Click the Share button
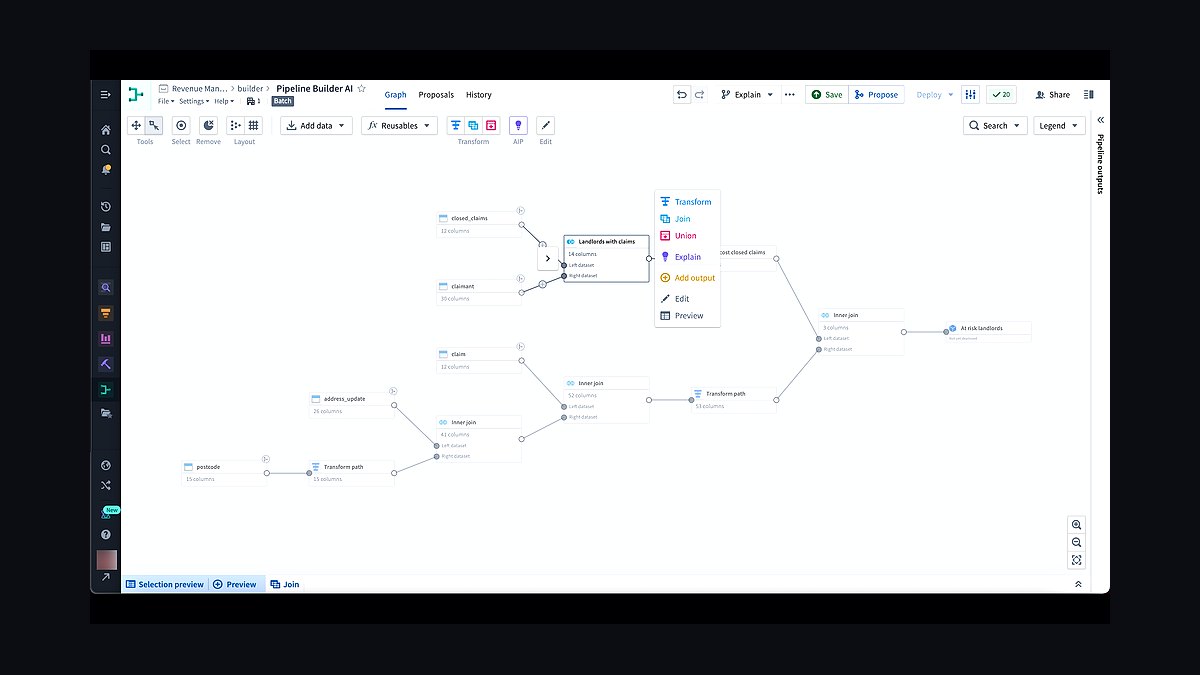Viewport: 1200px width, 675px height. 1052,95
